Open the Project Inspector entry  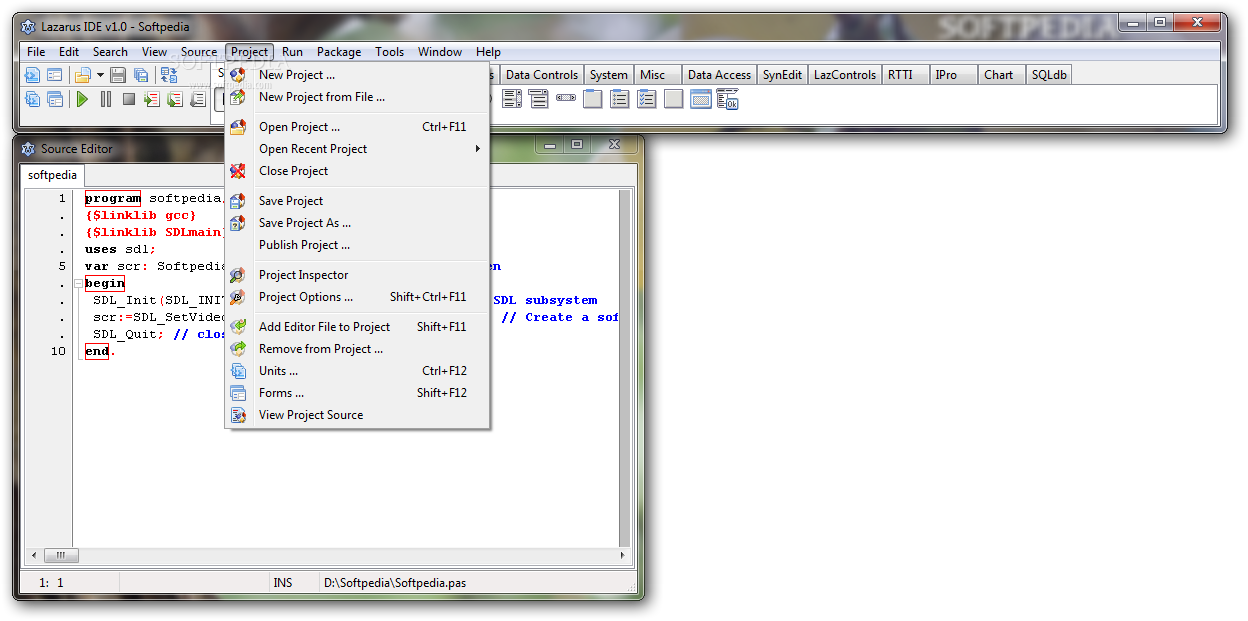[358, 275]
